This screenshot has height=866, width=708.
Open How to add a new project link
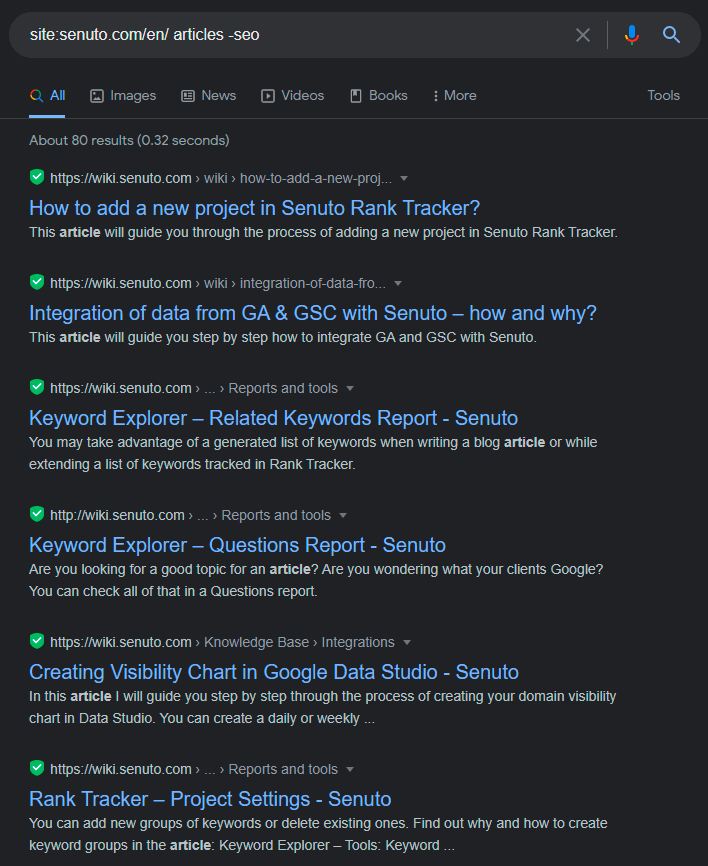[x=255, y=208]
